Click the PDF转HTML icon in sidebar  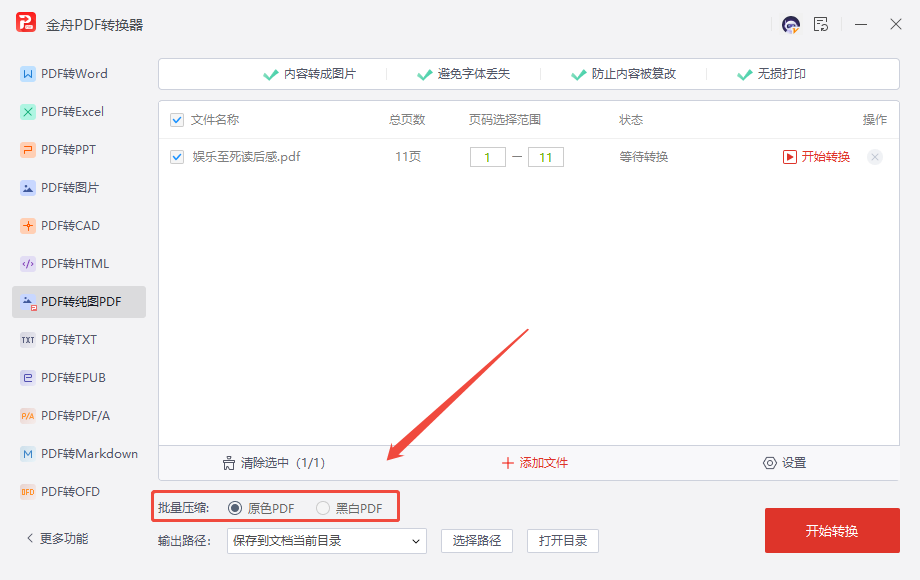click(x=28, y=264)
